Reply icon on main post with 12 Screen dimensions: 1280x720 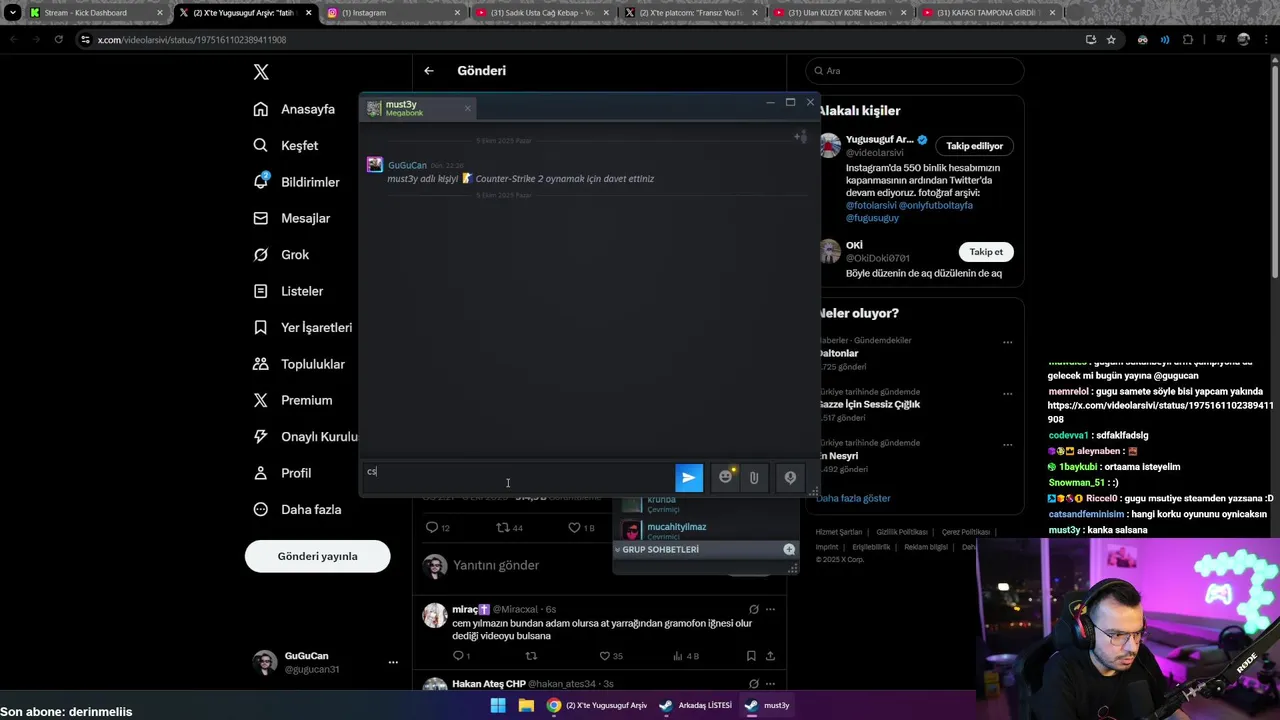(432, 527)
